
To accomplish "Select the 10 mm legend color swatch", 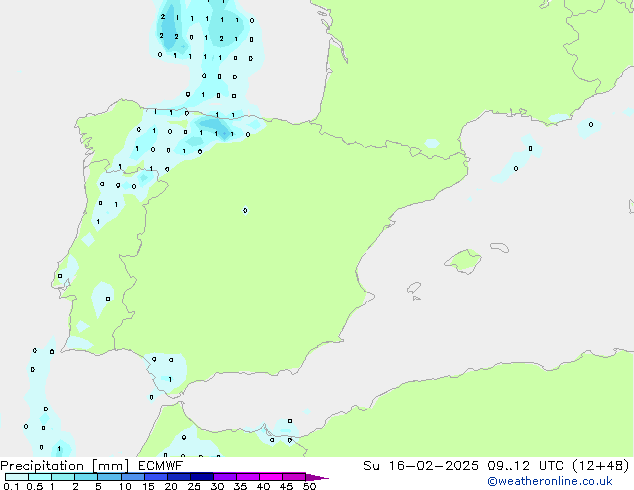I will pyautogui.click(x=132, y=477).
